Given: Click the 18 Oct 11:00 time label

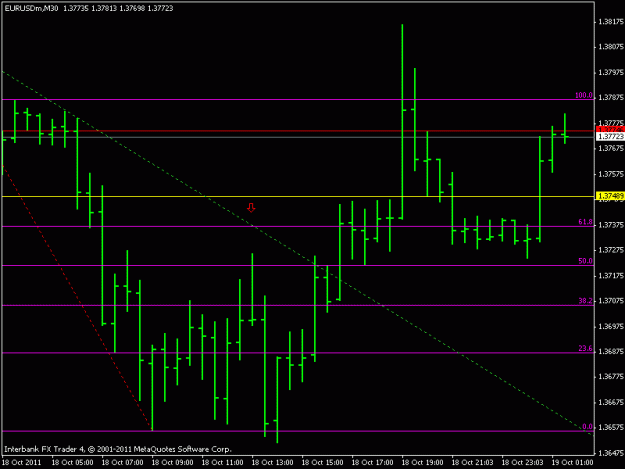Looking at the screenshot, I should [x=222, y=463].
